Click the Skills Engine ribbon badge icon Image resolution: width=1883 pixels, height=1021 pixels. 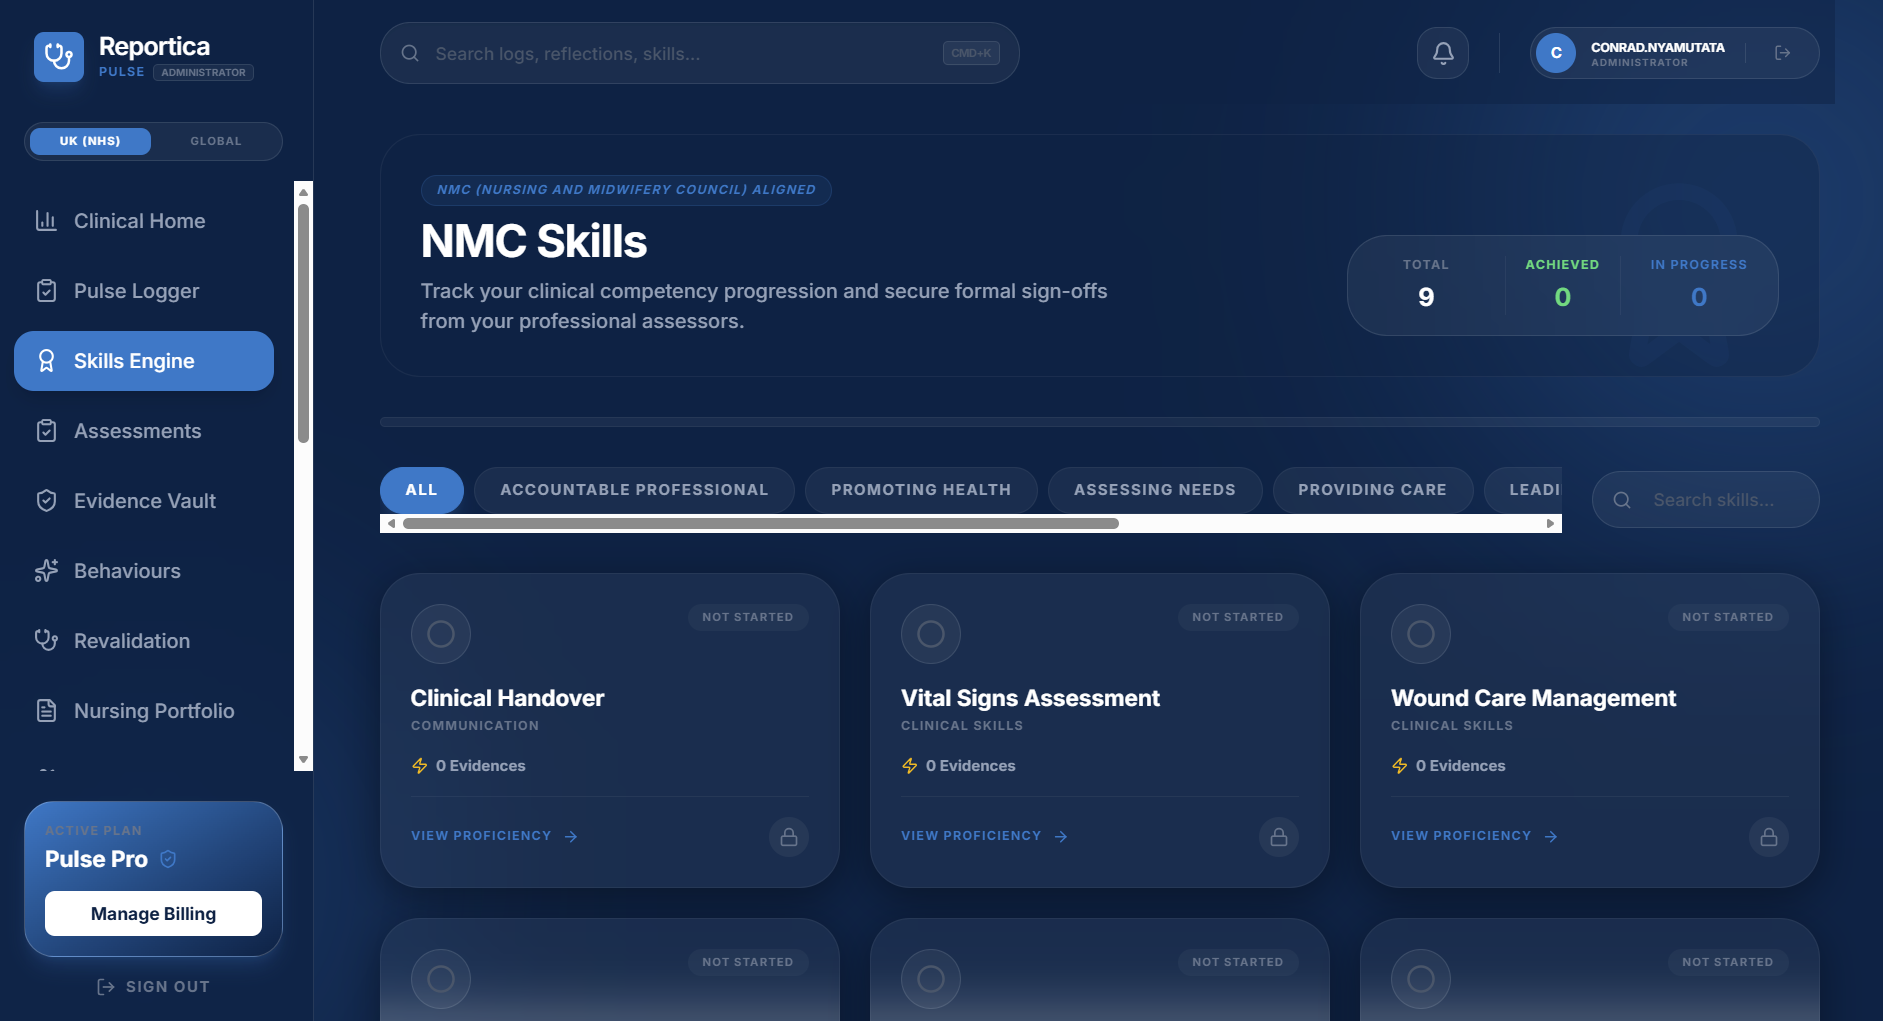(x=46, y=361)
